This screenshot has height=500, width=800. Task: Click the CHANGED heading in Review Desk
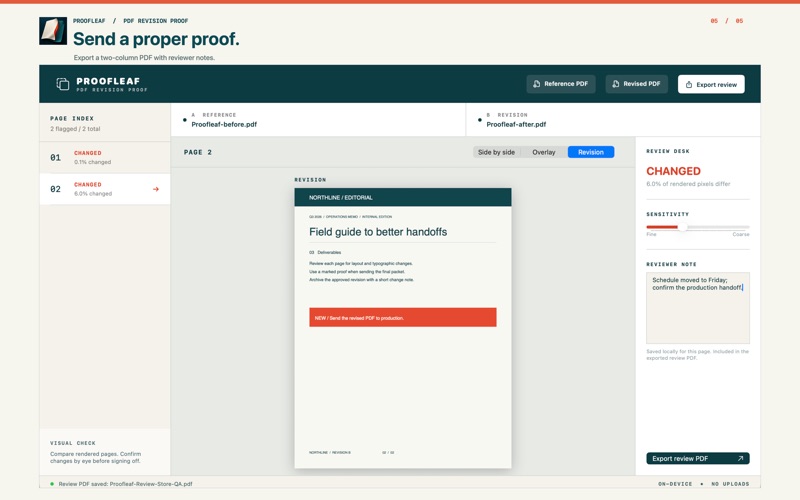[673, 171]
